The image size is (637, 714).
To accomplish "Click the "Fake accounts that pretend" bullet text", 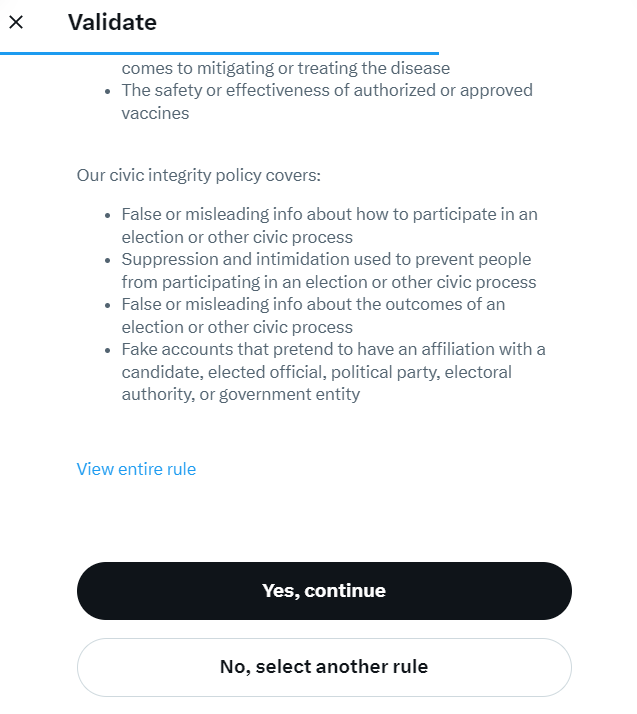I will 333,372.
